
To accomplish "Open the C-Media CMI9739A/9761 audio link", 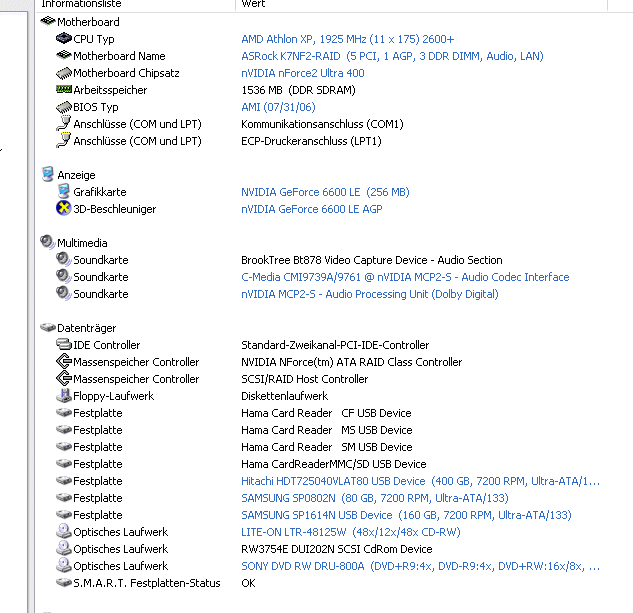I will [x=405, y=277].
